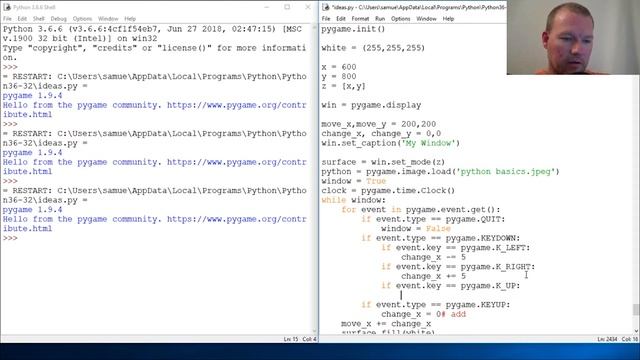The width and height of the screenshot is (640, 360).
Task: Click the 'x = 600' line
Action: point(339,67)
